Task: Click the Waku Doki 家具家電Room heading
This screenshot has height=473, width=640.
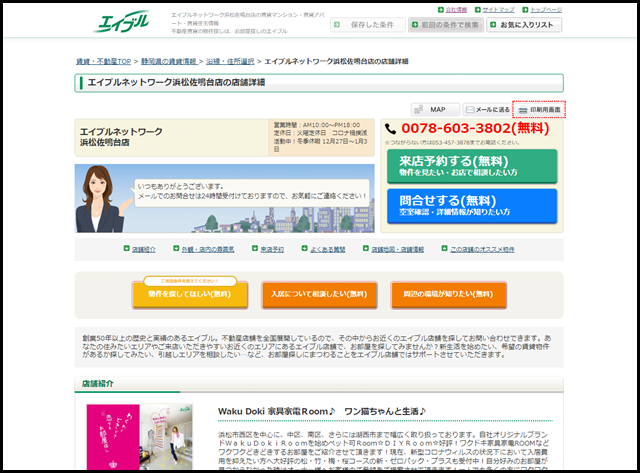Action: click(322, 411)
